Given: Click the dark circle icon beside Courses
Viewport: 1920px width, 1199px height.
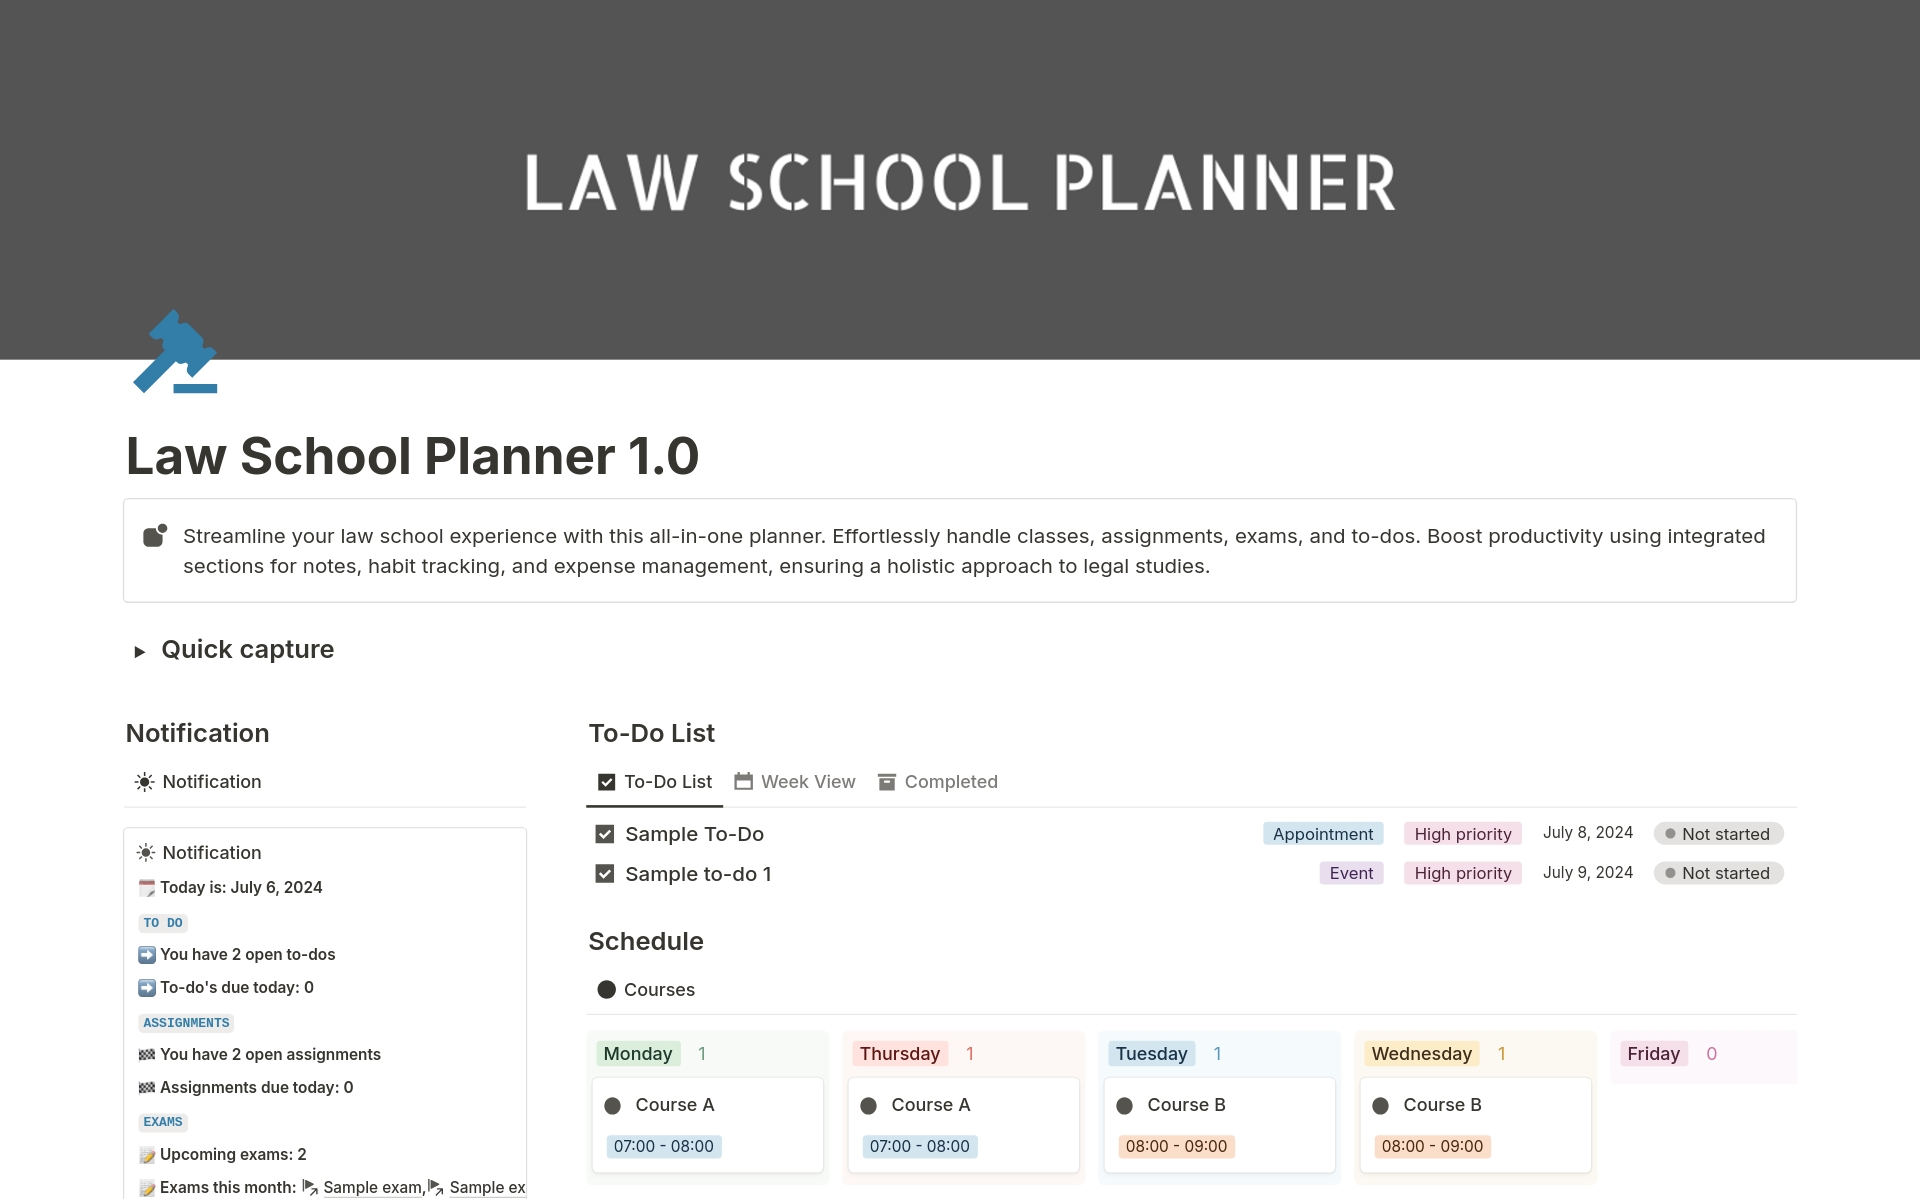Looking at the screenshot, I should pos(607,990).
